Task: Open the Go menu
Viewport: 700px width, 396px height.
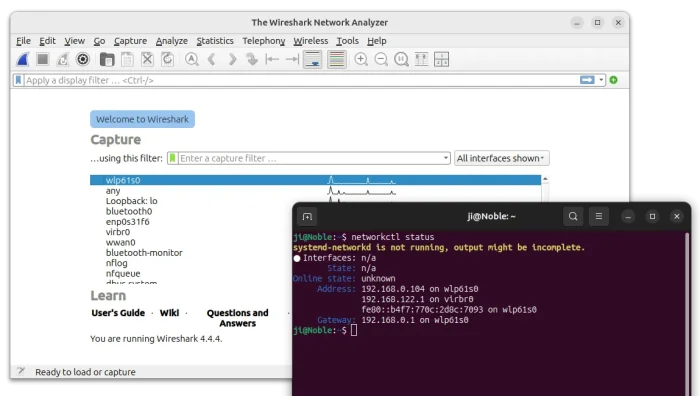Action: 99,41
